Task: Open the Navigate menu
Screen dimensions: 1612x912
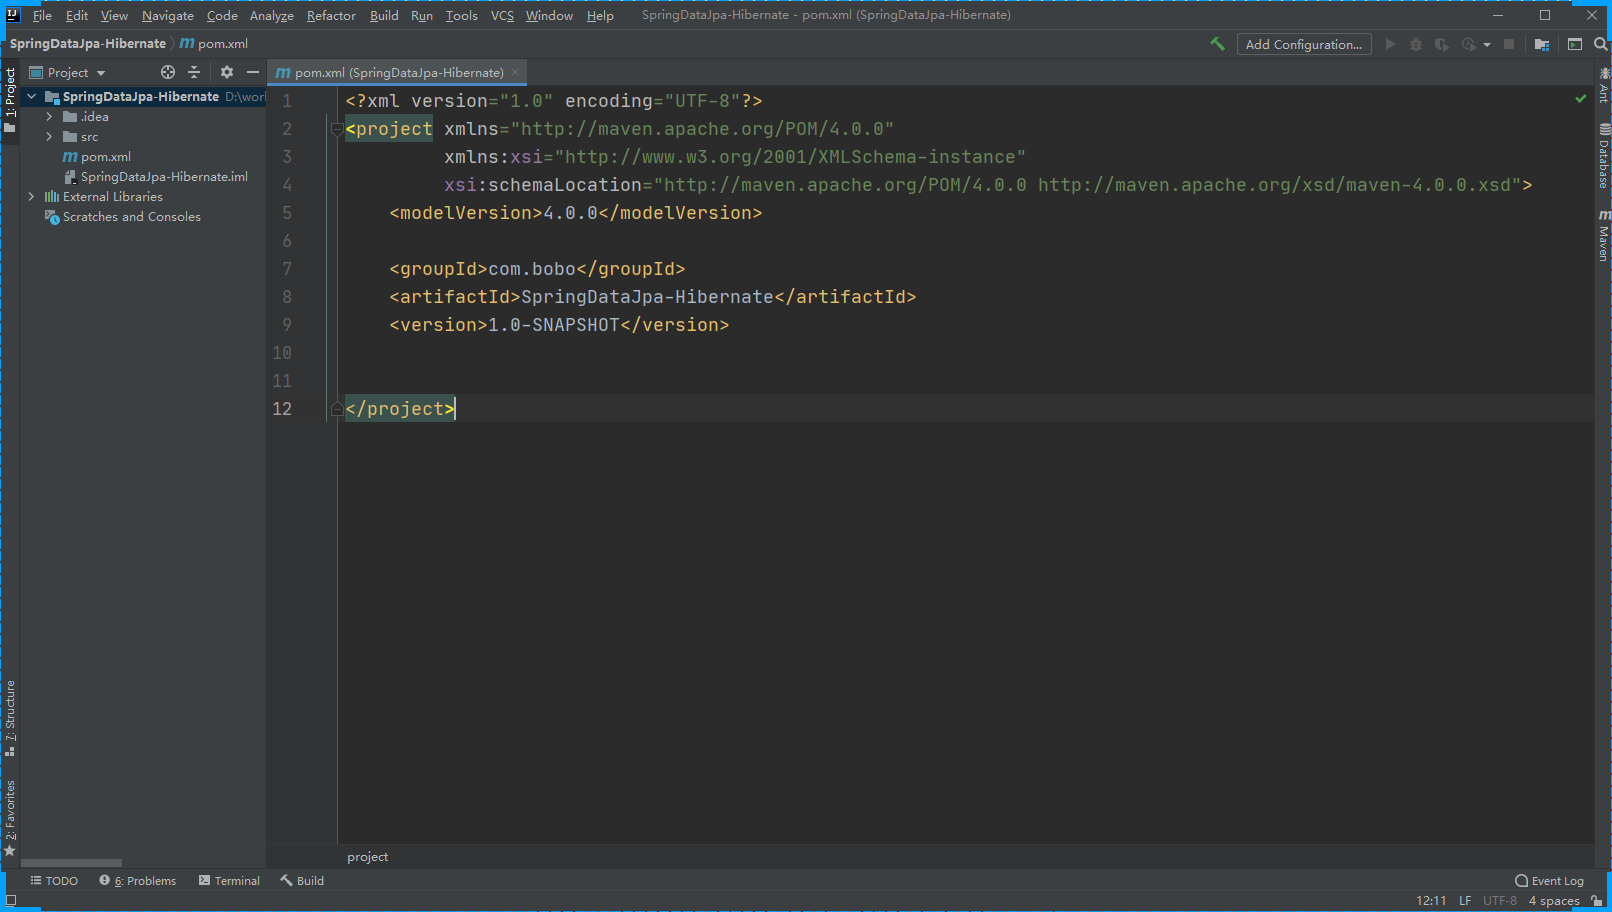Action: coord(168,15)
